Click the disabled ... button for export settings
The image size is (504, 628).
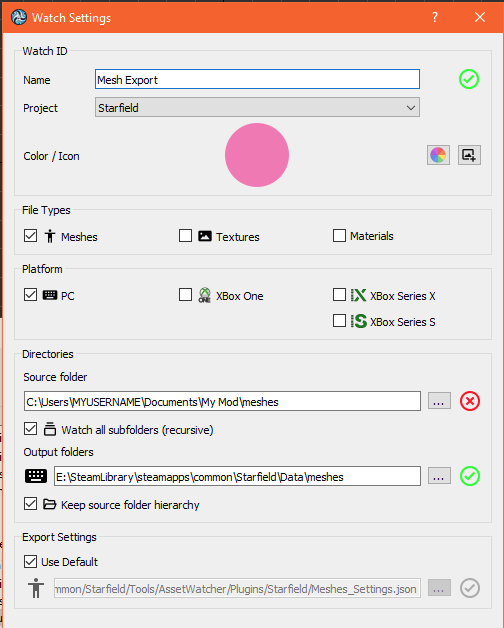coord(439,588)
